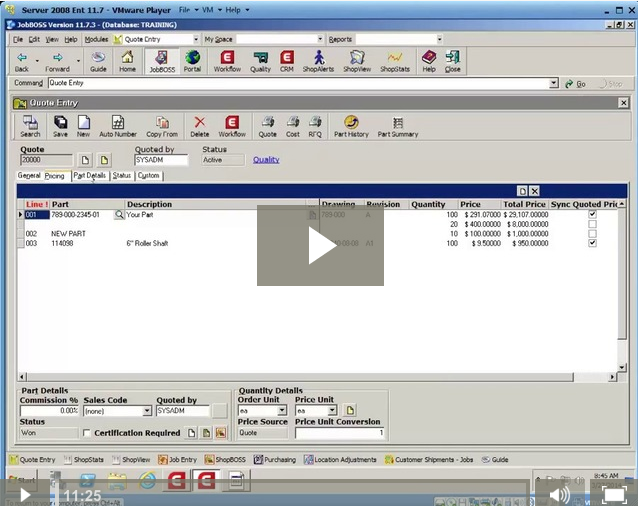
Task: Open Location Adjustments shortcut
Action: (x=341, y=460)
